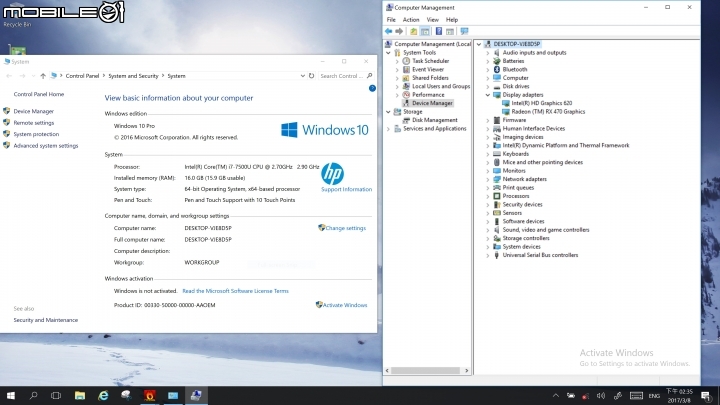The image size is (720, 405).
Task: Open the Help menu in Computer Management
Action: pos(451,20)
